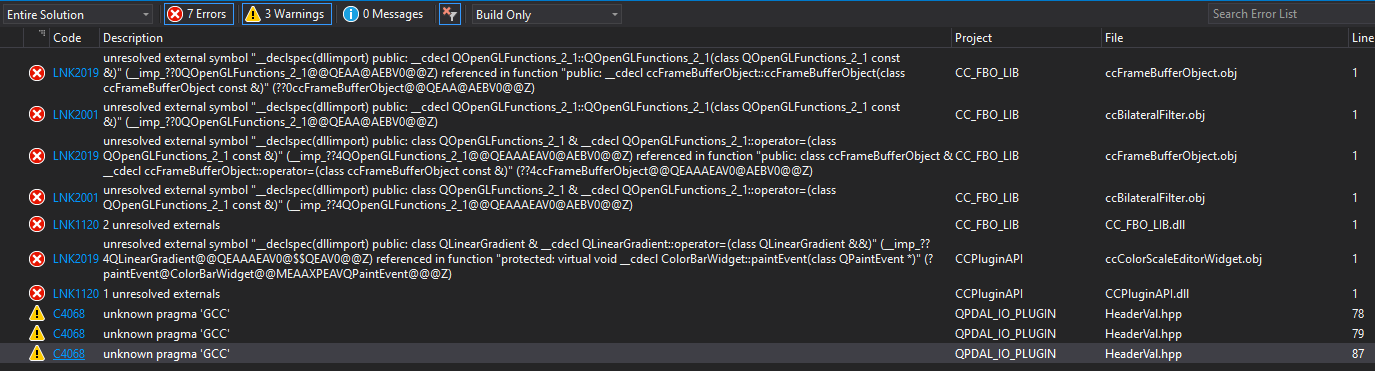Screen dimensions: 1375x371
Task: Select file cell CC_FBO_LIB.dll
Action: pos(1146,225)
